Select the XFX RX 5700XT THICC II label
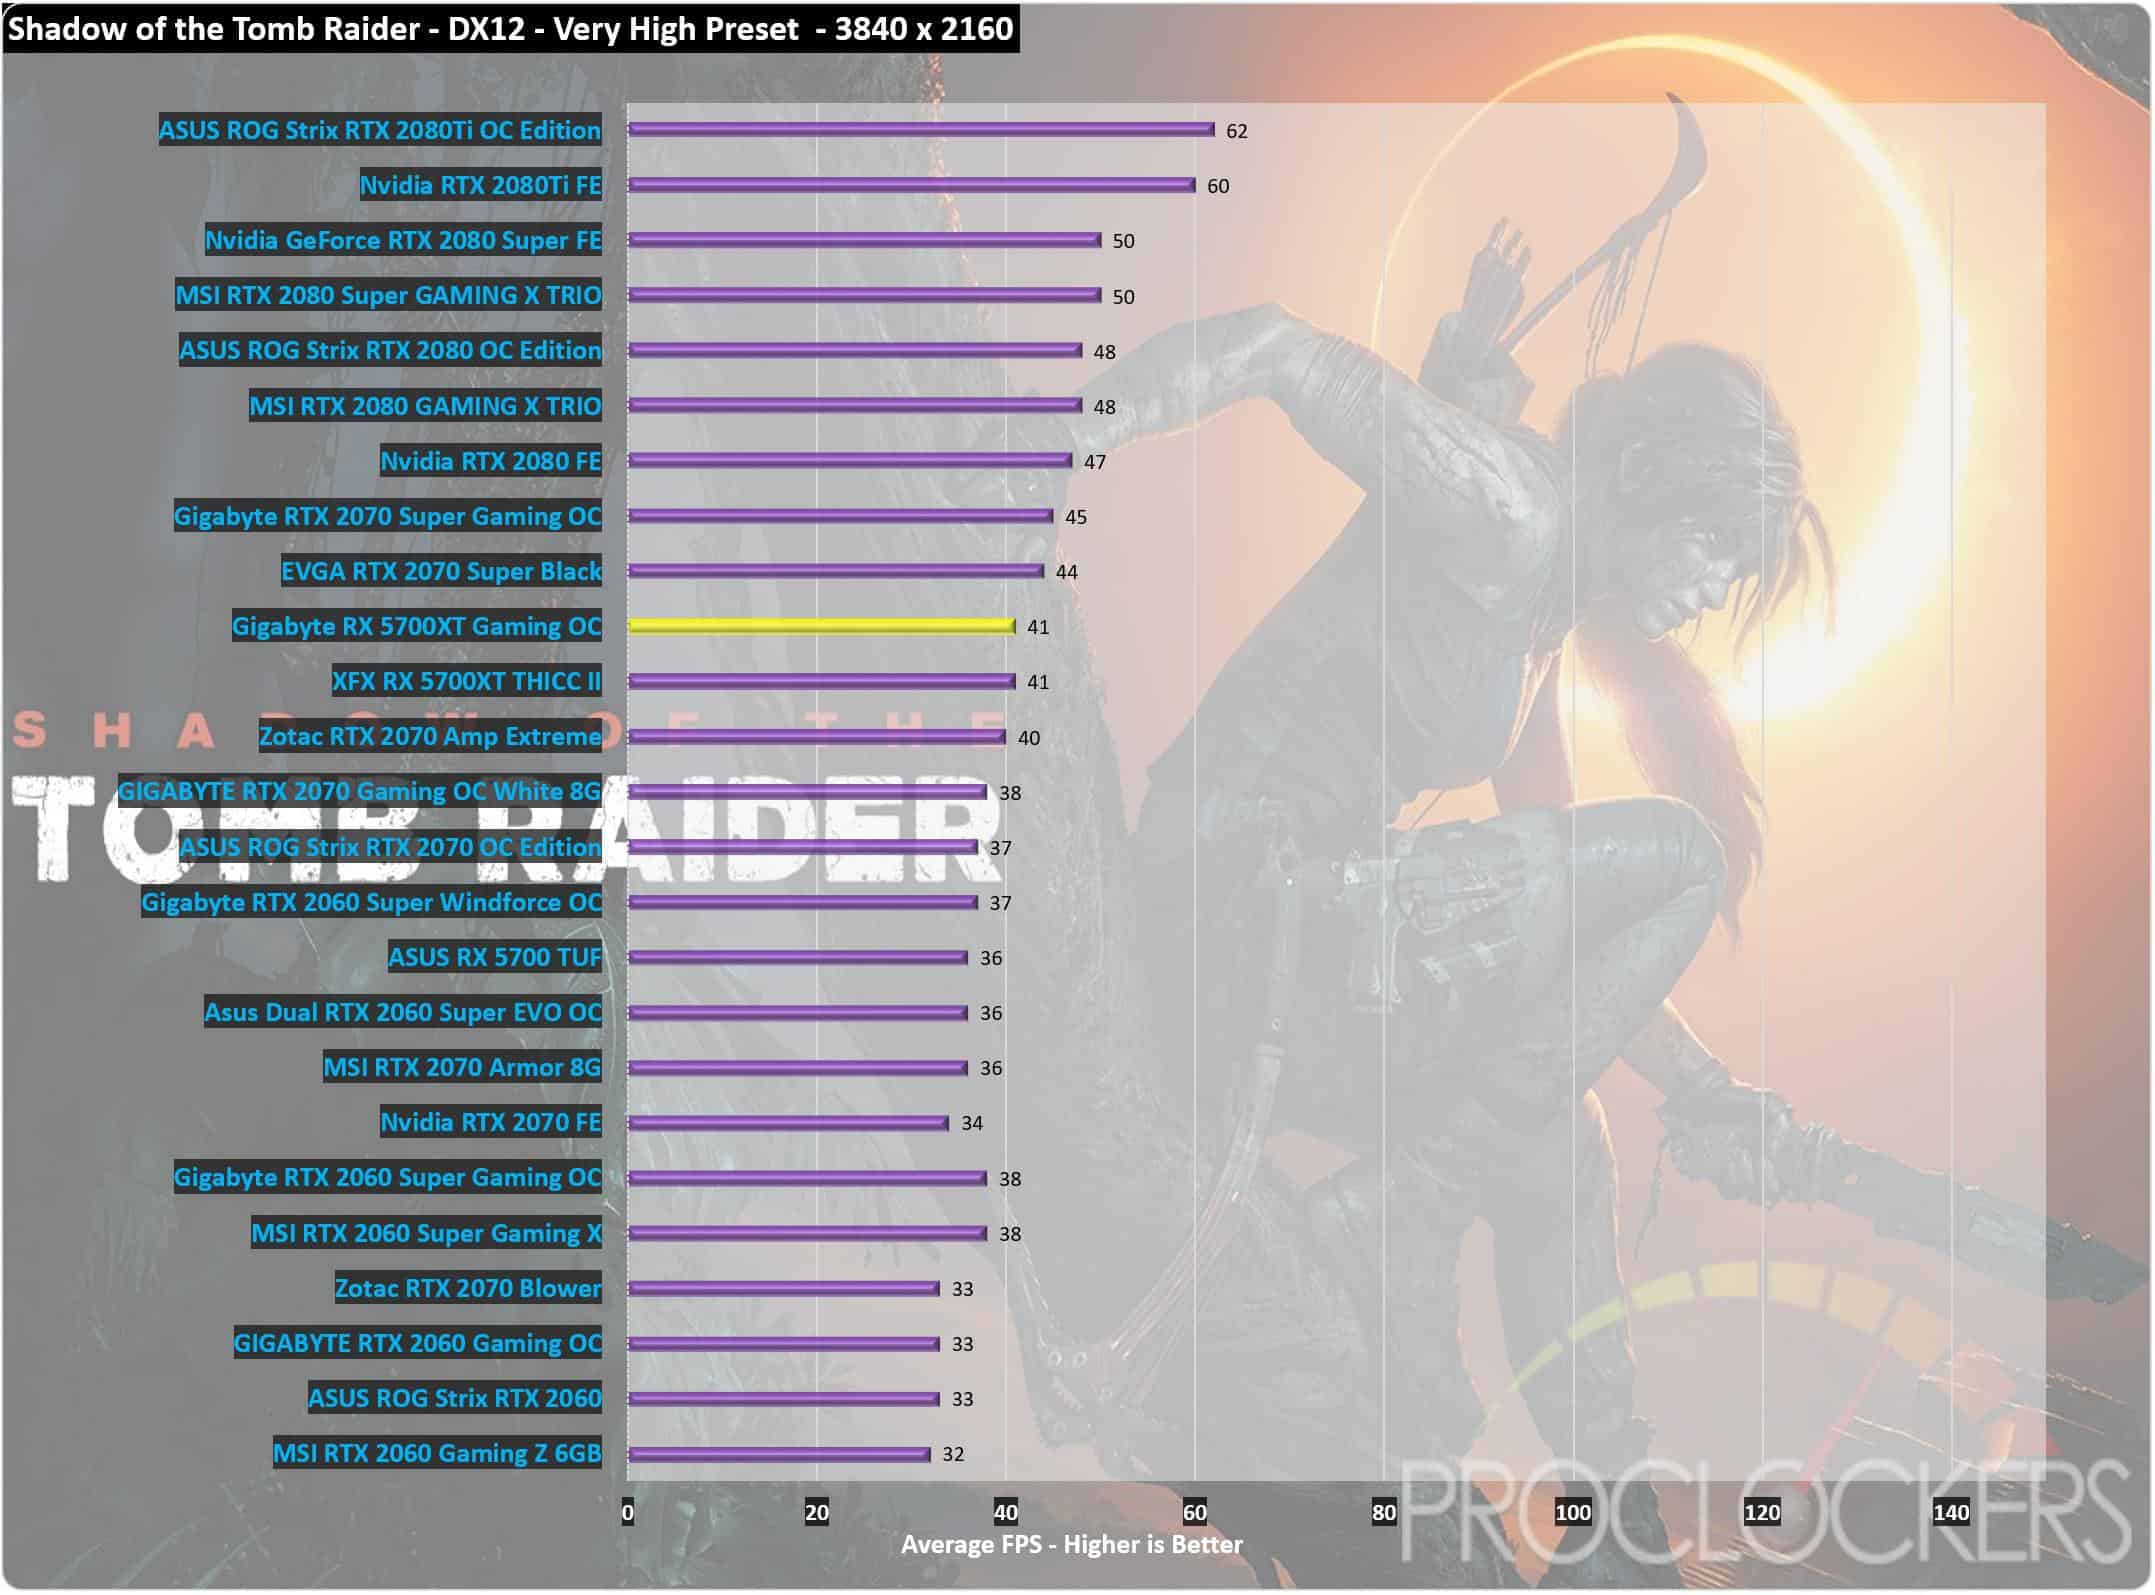 tap(467, 681)
